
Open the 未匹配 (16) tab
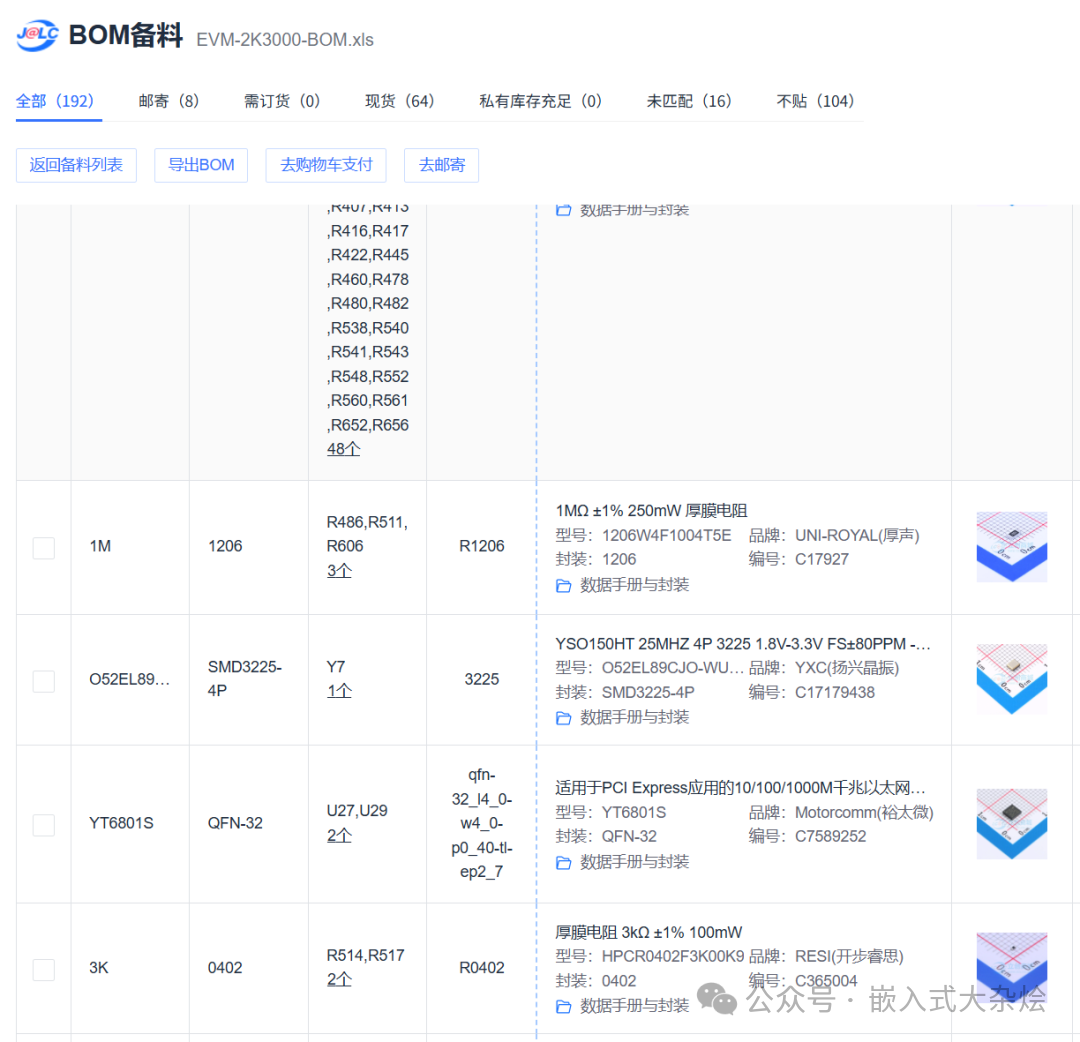pyautogui.click(x=689, y=101)
